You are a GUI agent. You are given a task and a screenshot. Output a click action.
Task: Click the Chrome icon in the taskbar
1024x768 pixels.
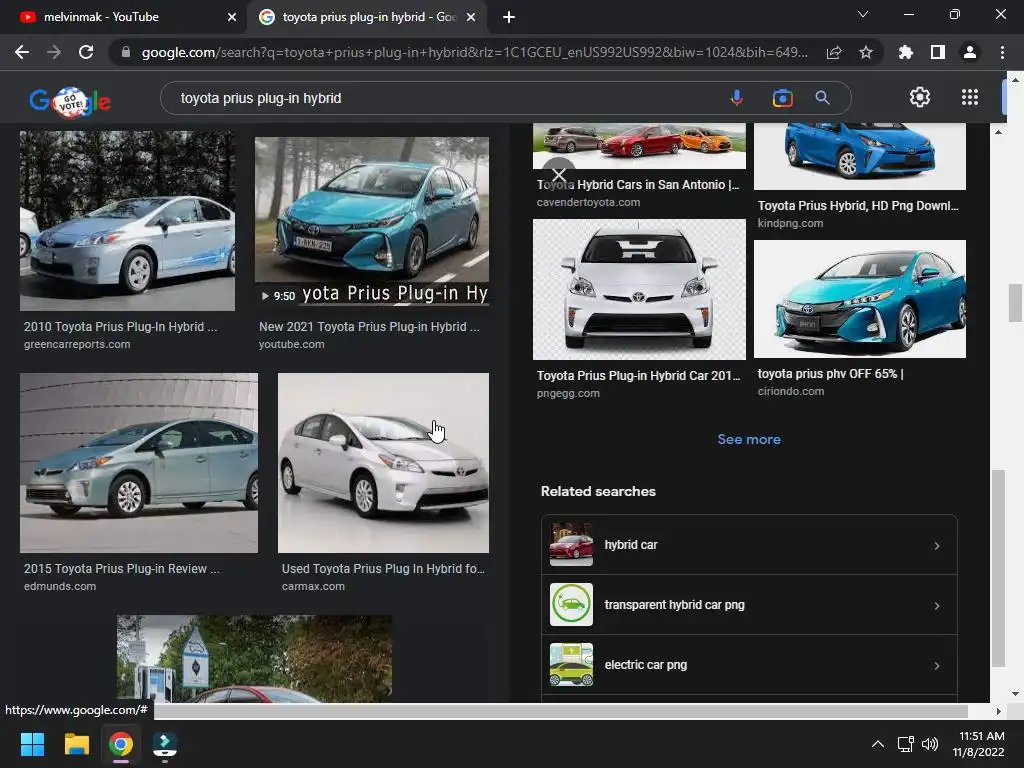[x=121, y=744]
